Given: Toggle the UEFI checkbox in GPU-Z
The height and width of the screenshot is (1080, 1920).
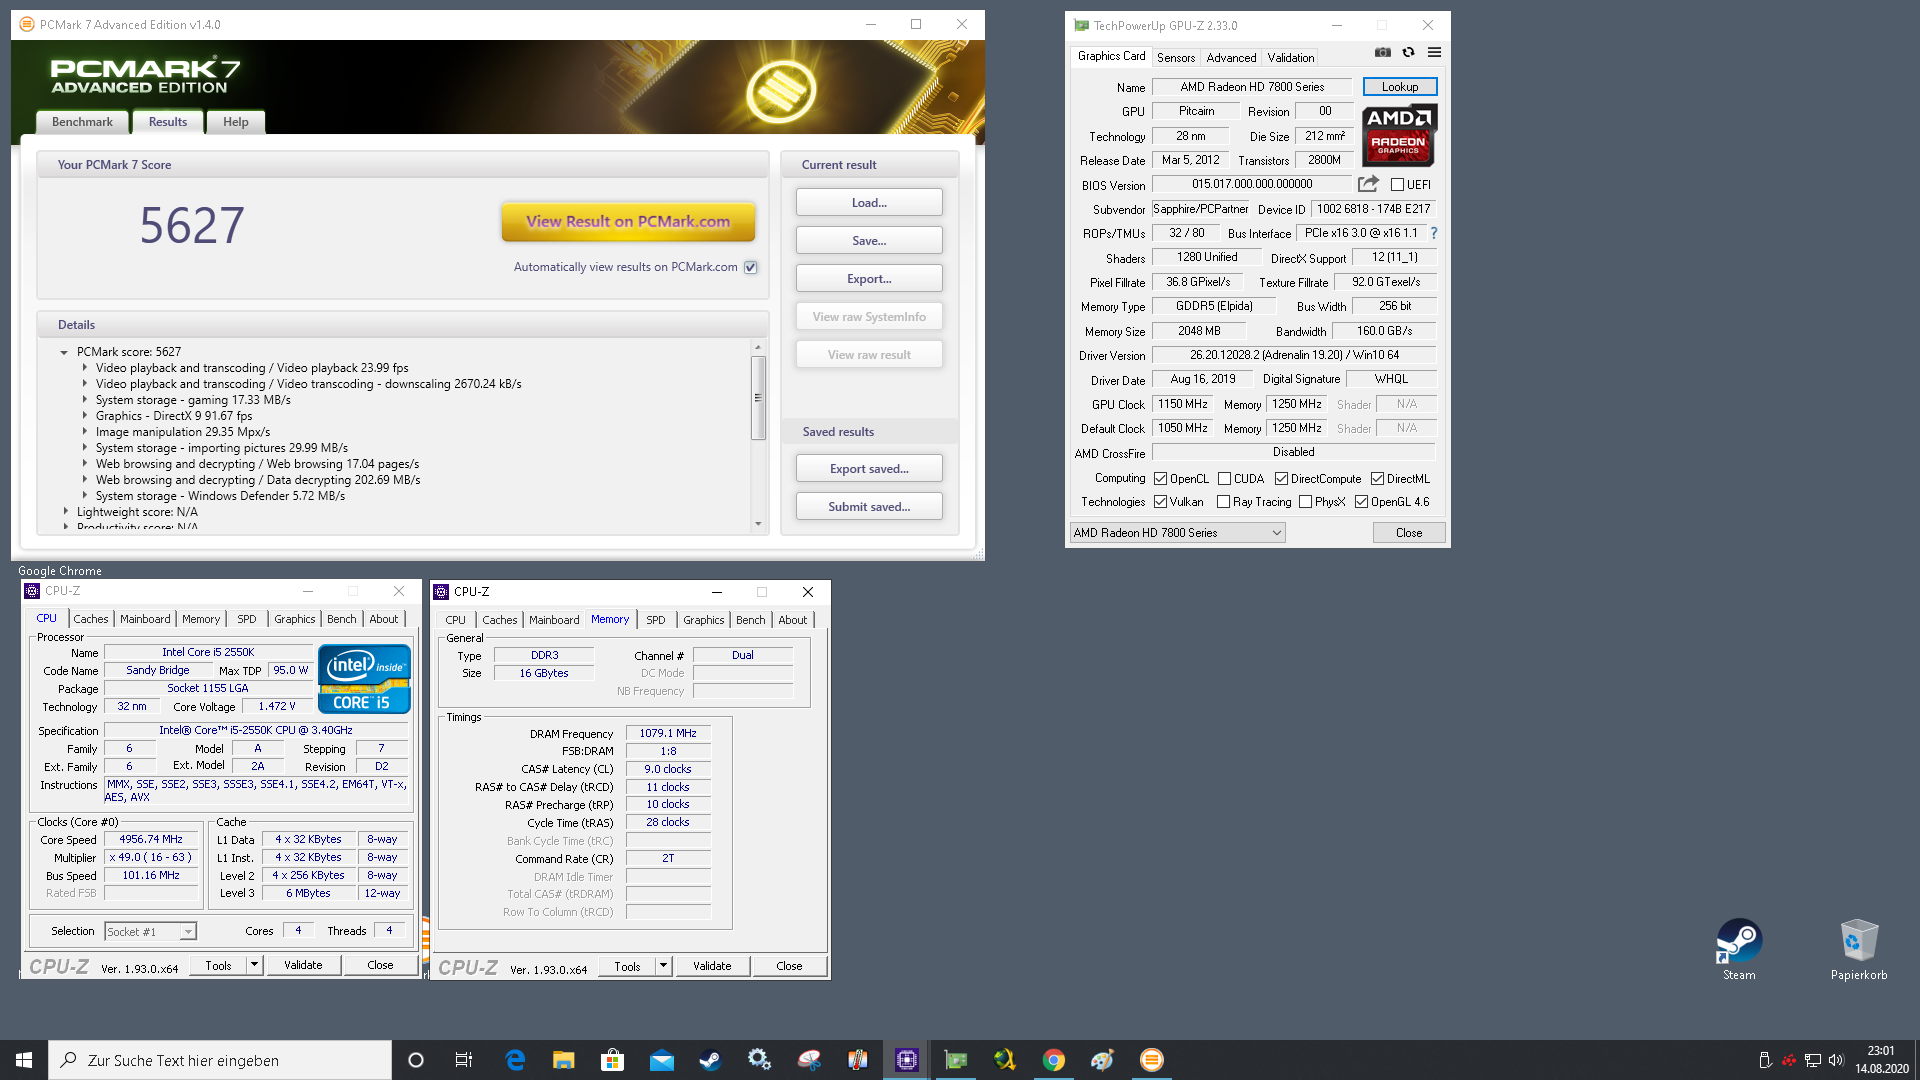Looking at the screenshot, I should pos(1397,185).
